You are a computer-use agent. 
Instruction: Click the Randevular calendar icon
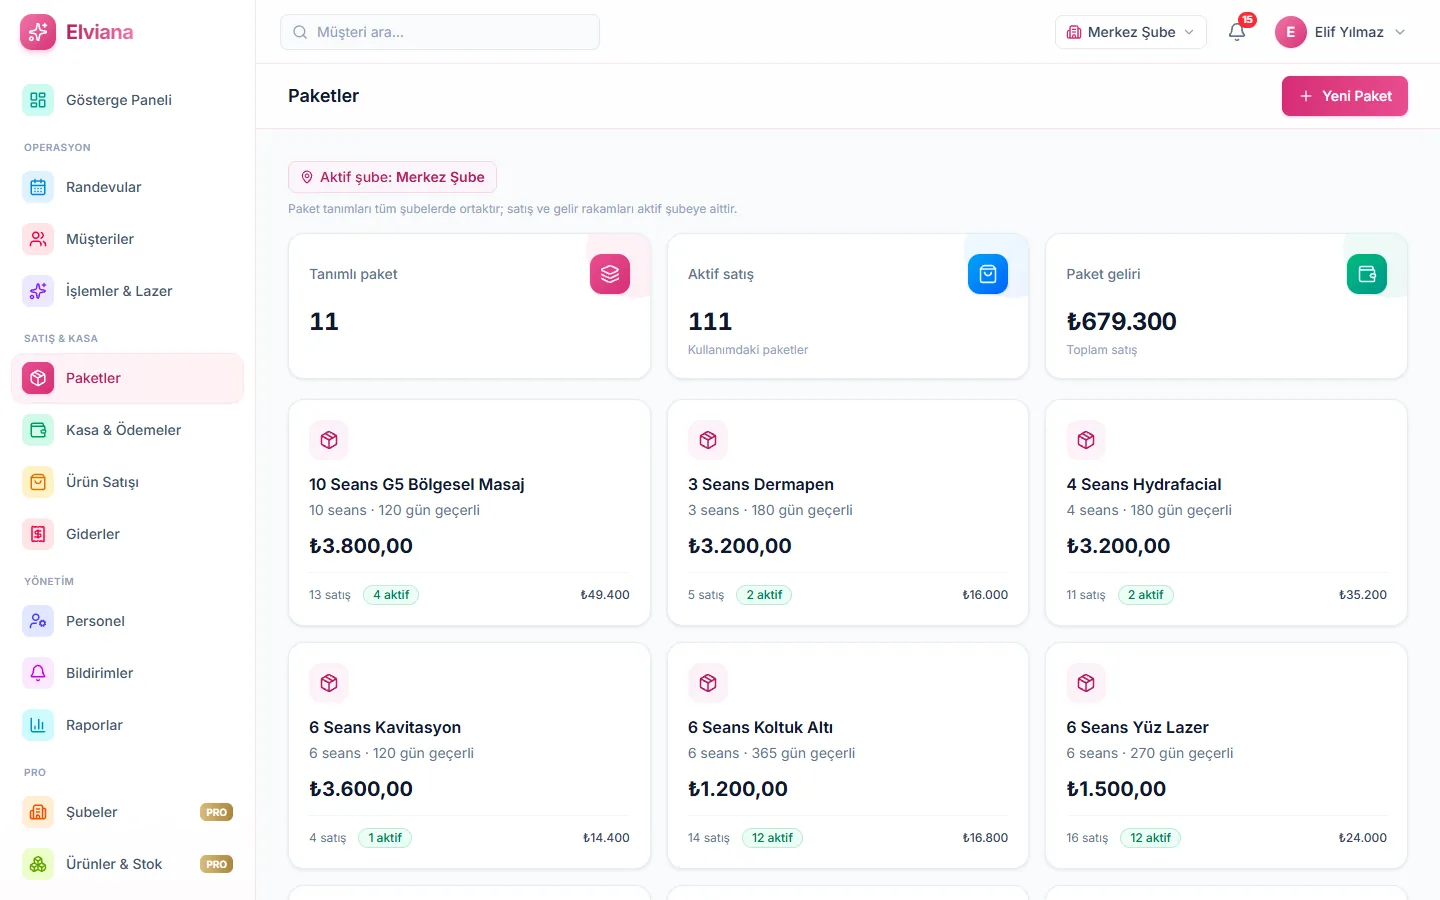click(38, 187)
